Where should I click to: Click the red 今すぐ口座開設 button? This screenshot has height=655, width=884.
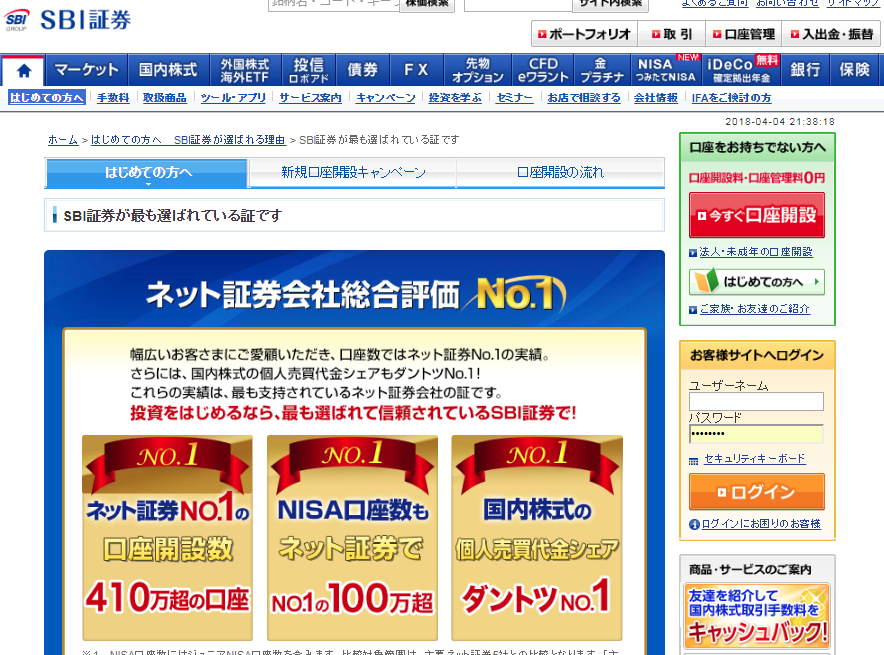tap(757, 215)
